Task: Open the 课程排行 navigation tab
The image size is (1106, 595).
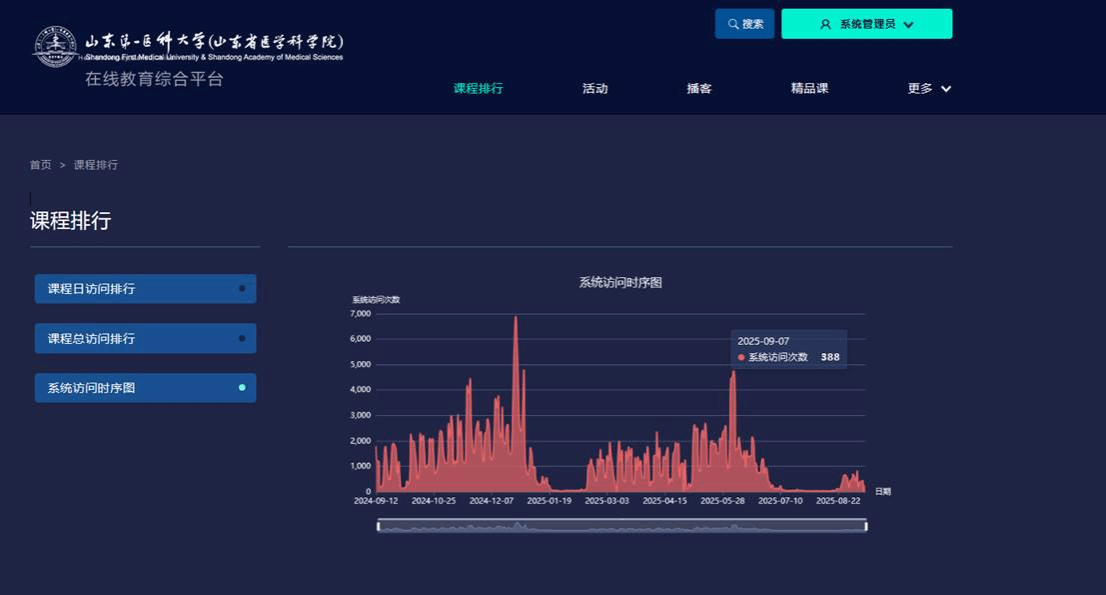Action: (478, 88)
